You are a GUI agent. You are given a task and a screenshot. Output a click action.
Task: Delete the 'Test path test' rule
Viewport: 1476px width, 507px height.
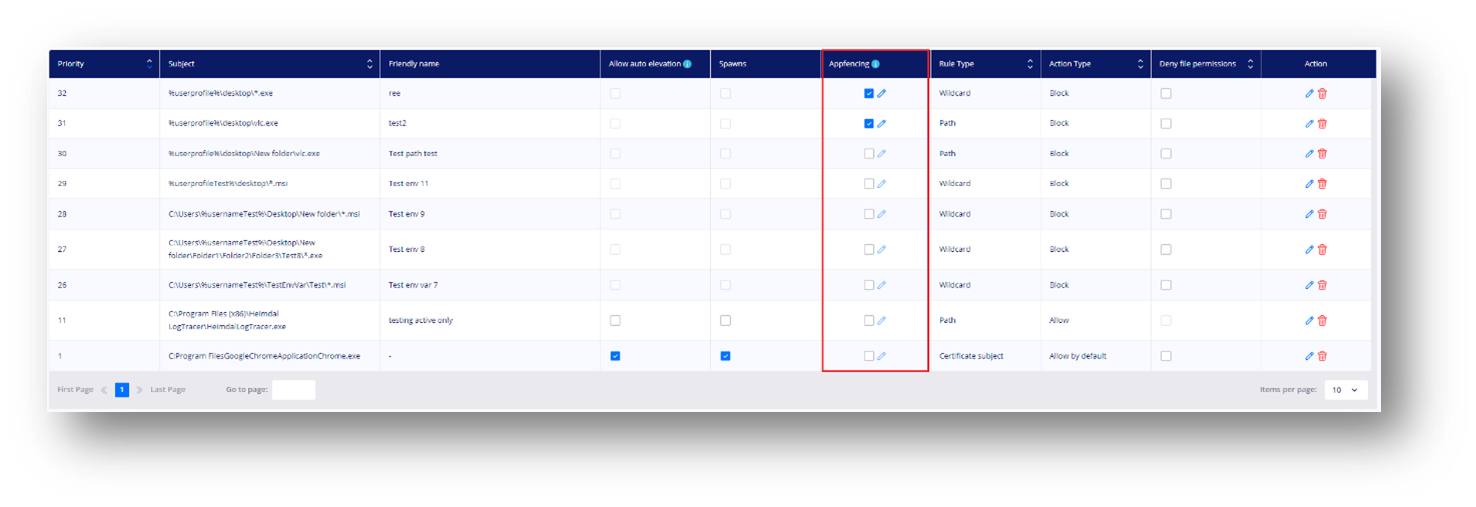click(1322, 154)
